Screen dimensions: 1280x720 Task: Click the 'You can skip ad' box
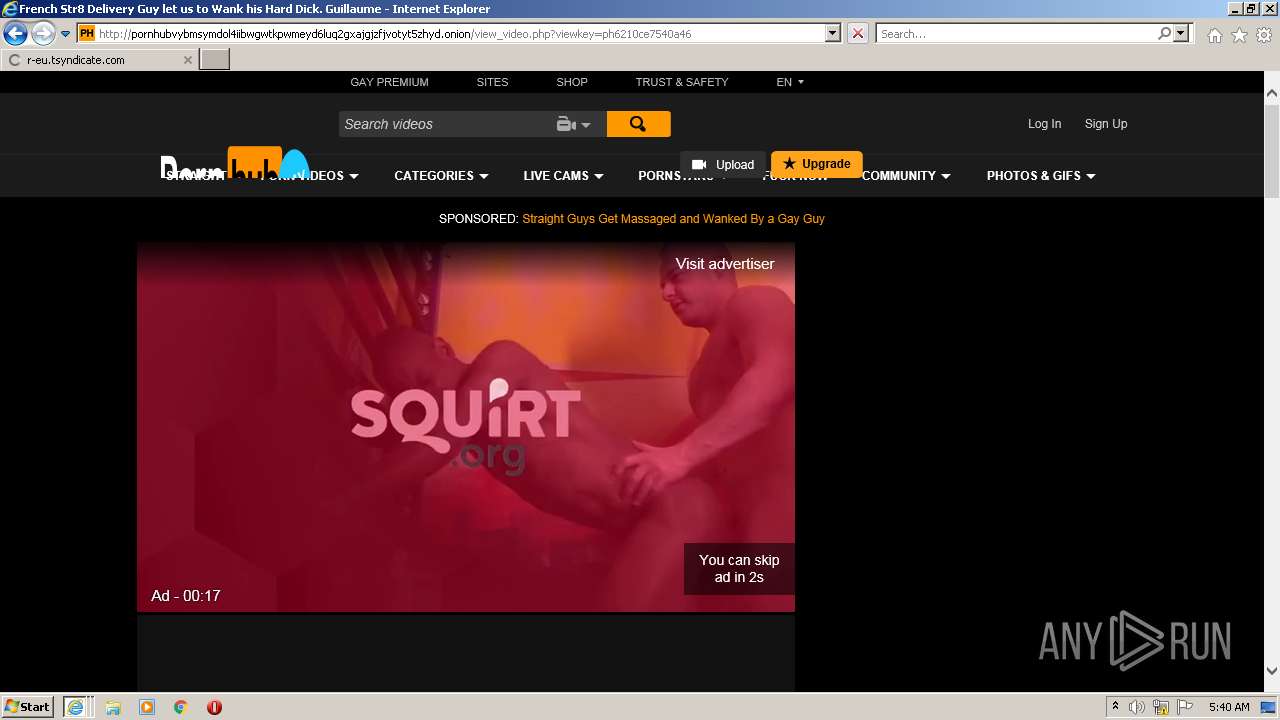point(739,569)
